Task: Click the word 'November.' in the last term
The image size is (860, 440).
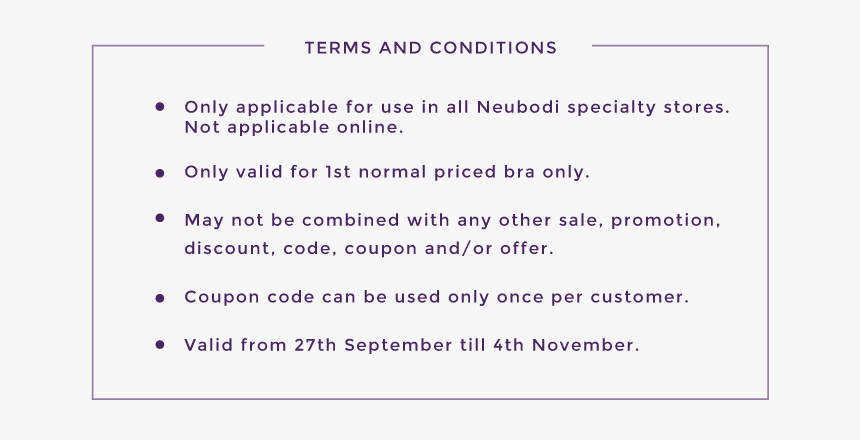Action: pos(586,346)
